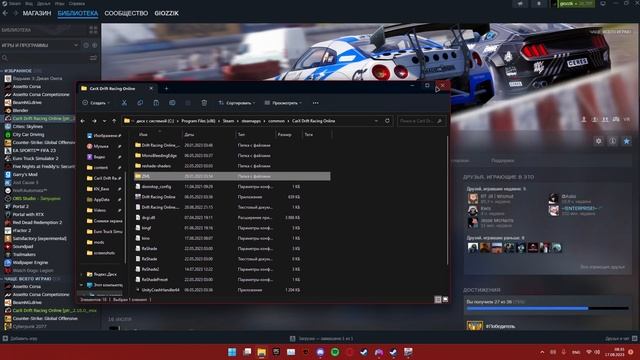Viewport: 640px width, 360px height.
Task: Go back in File Explorer navigation
Action: pyautogui.click(x=83, y=121)
